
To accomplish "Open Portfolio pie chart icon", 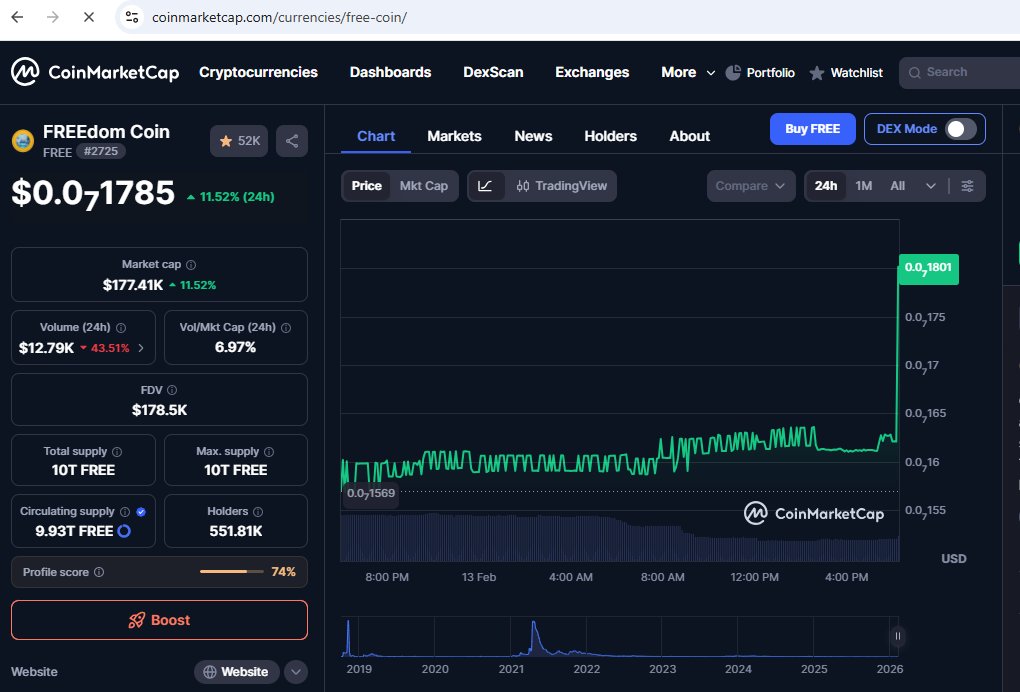I will pyautogui.click(x=733, y=72).
